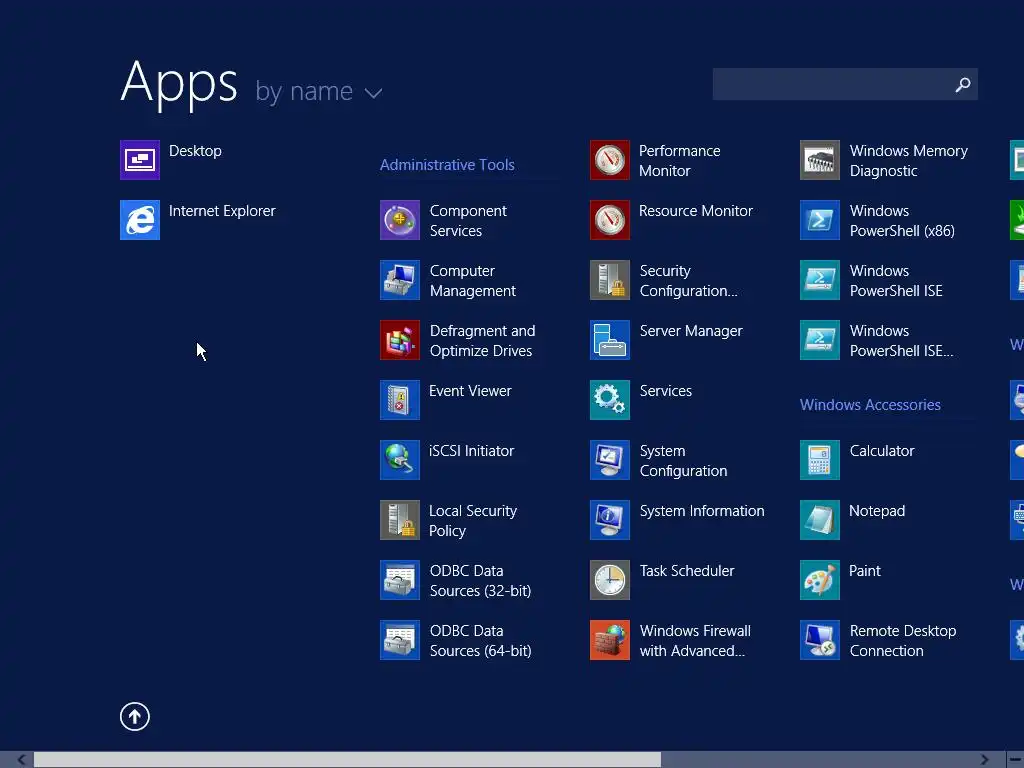Click the scrollbar right arrow
Image resolution: width=1024 pixels, height=768 pixels.
click(x=985, y=760)
